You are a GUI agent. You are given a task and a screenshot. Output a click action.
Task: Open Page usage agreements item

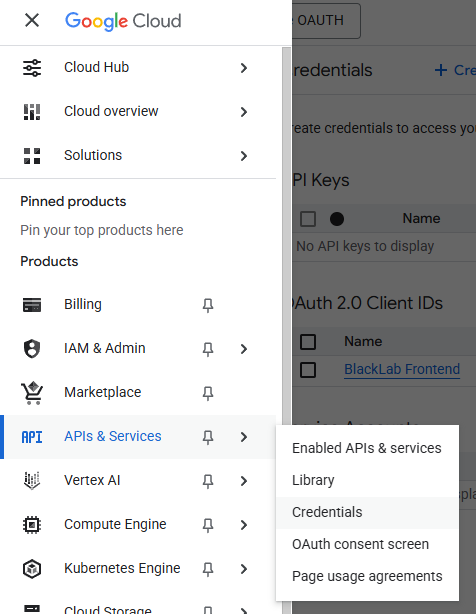367,576
